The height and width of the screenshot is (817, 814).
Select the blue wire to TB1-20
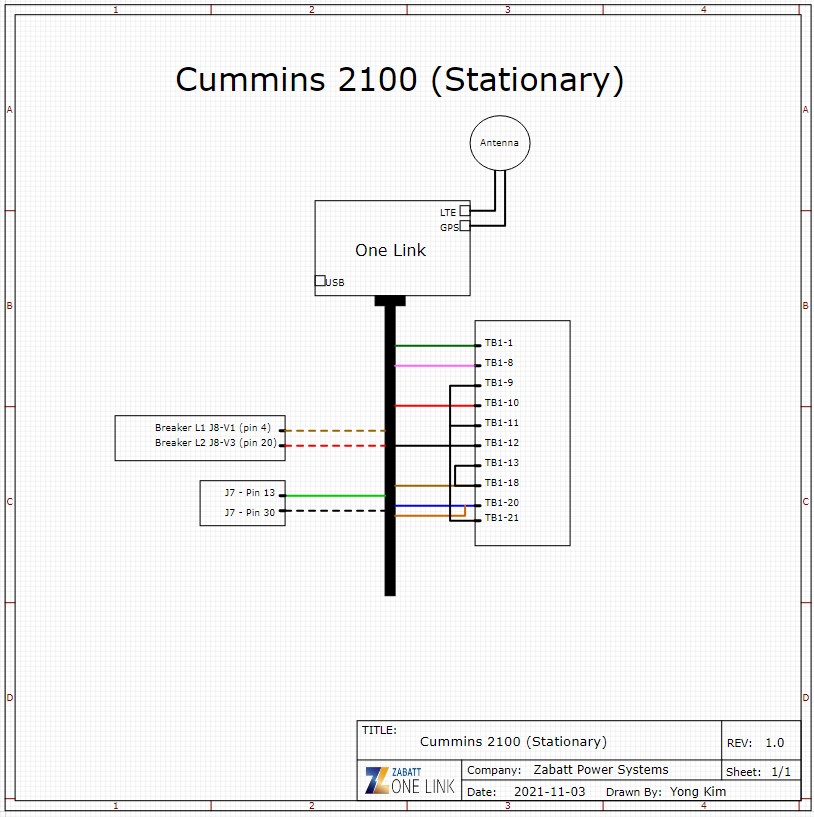point(437,505)
